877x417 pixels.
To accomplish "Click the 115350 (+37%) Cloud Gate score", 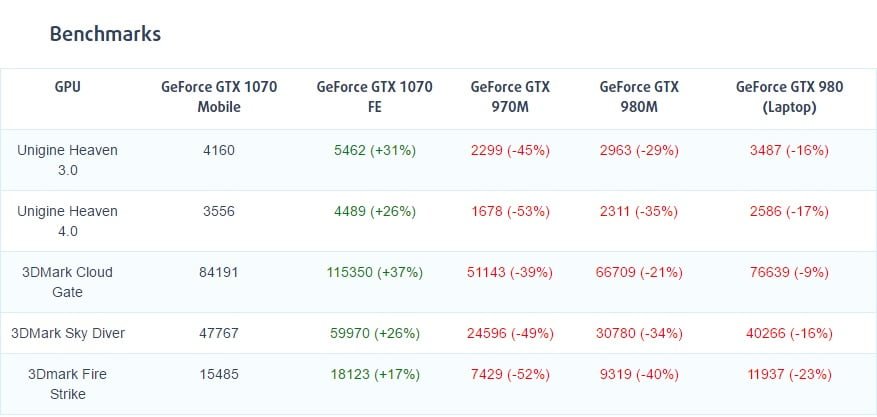I will pos(375,272).
